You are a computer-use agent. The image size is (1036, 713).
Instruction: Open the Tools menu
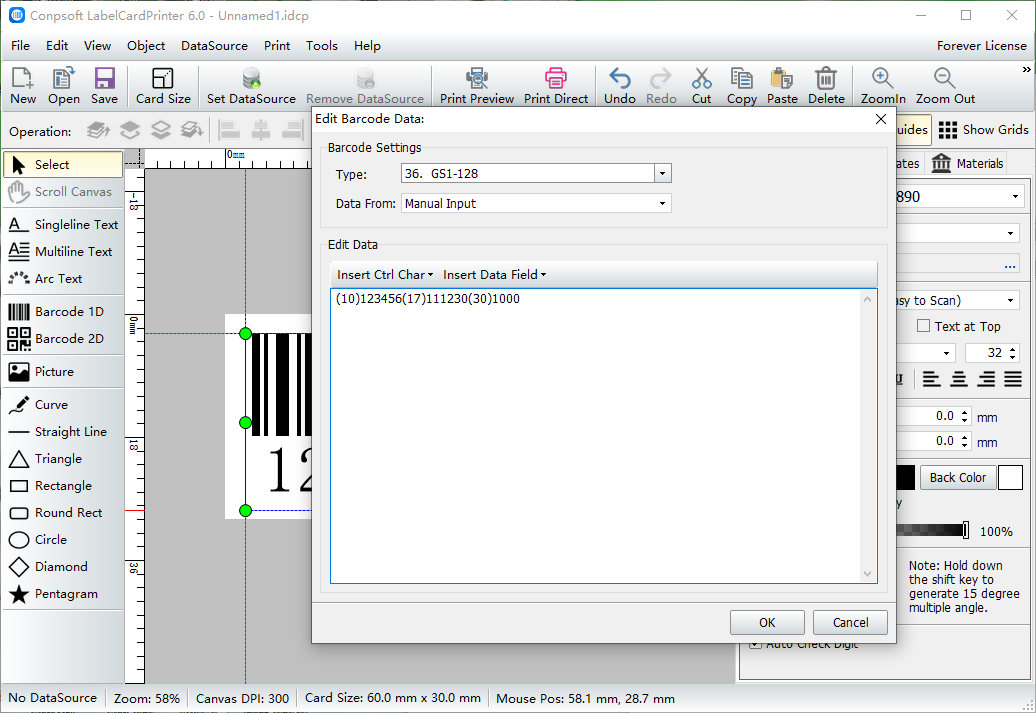322,46
